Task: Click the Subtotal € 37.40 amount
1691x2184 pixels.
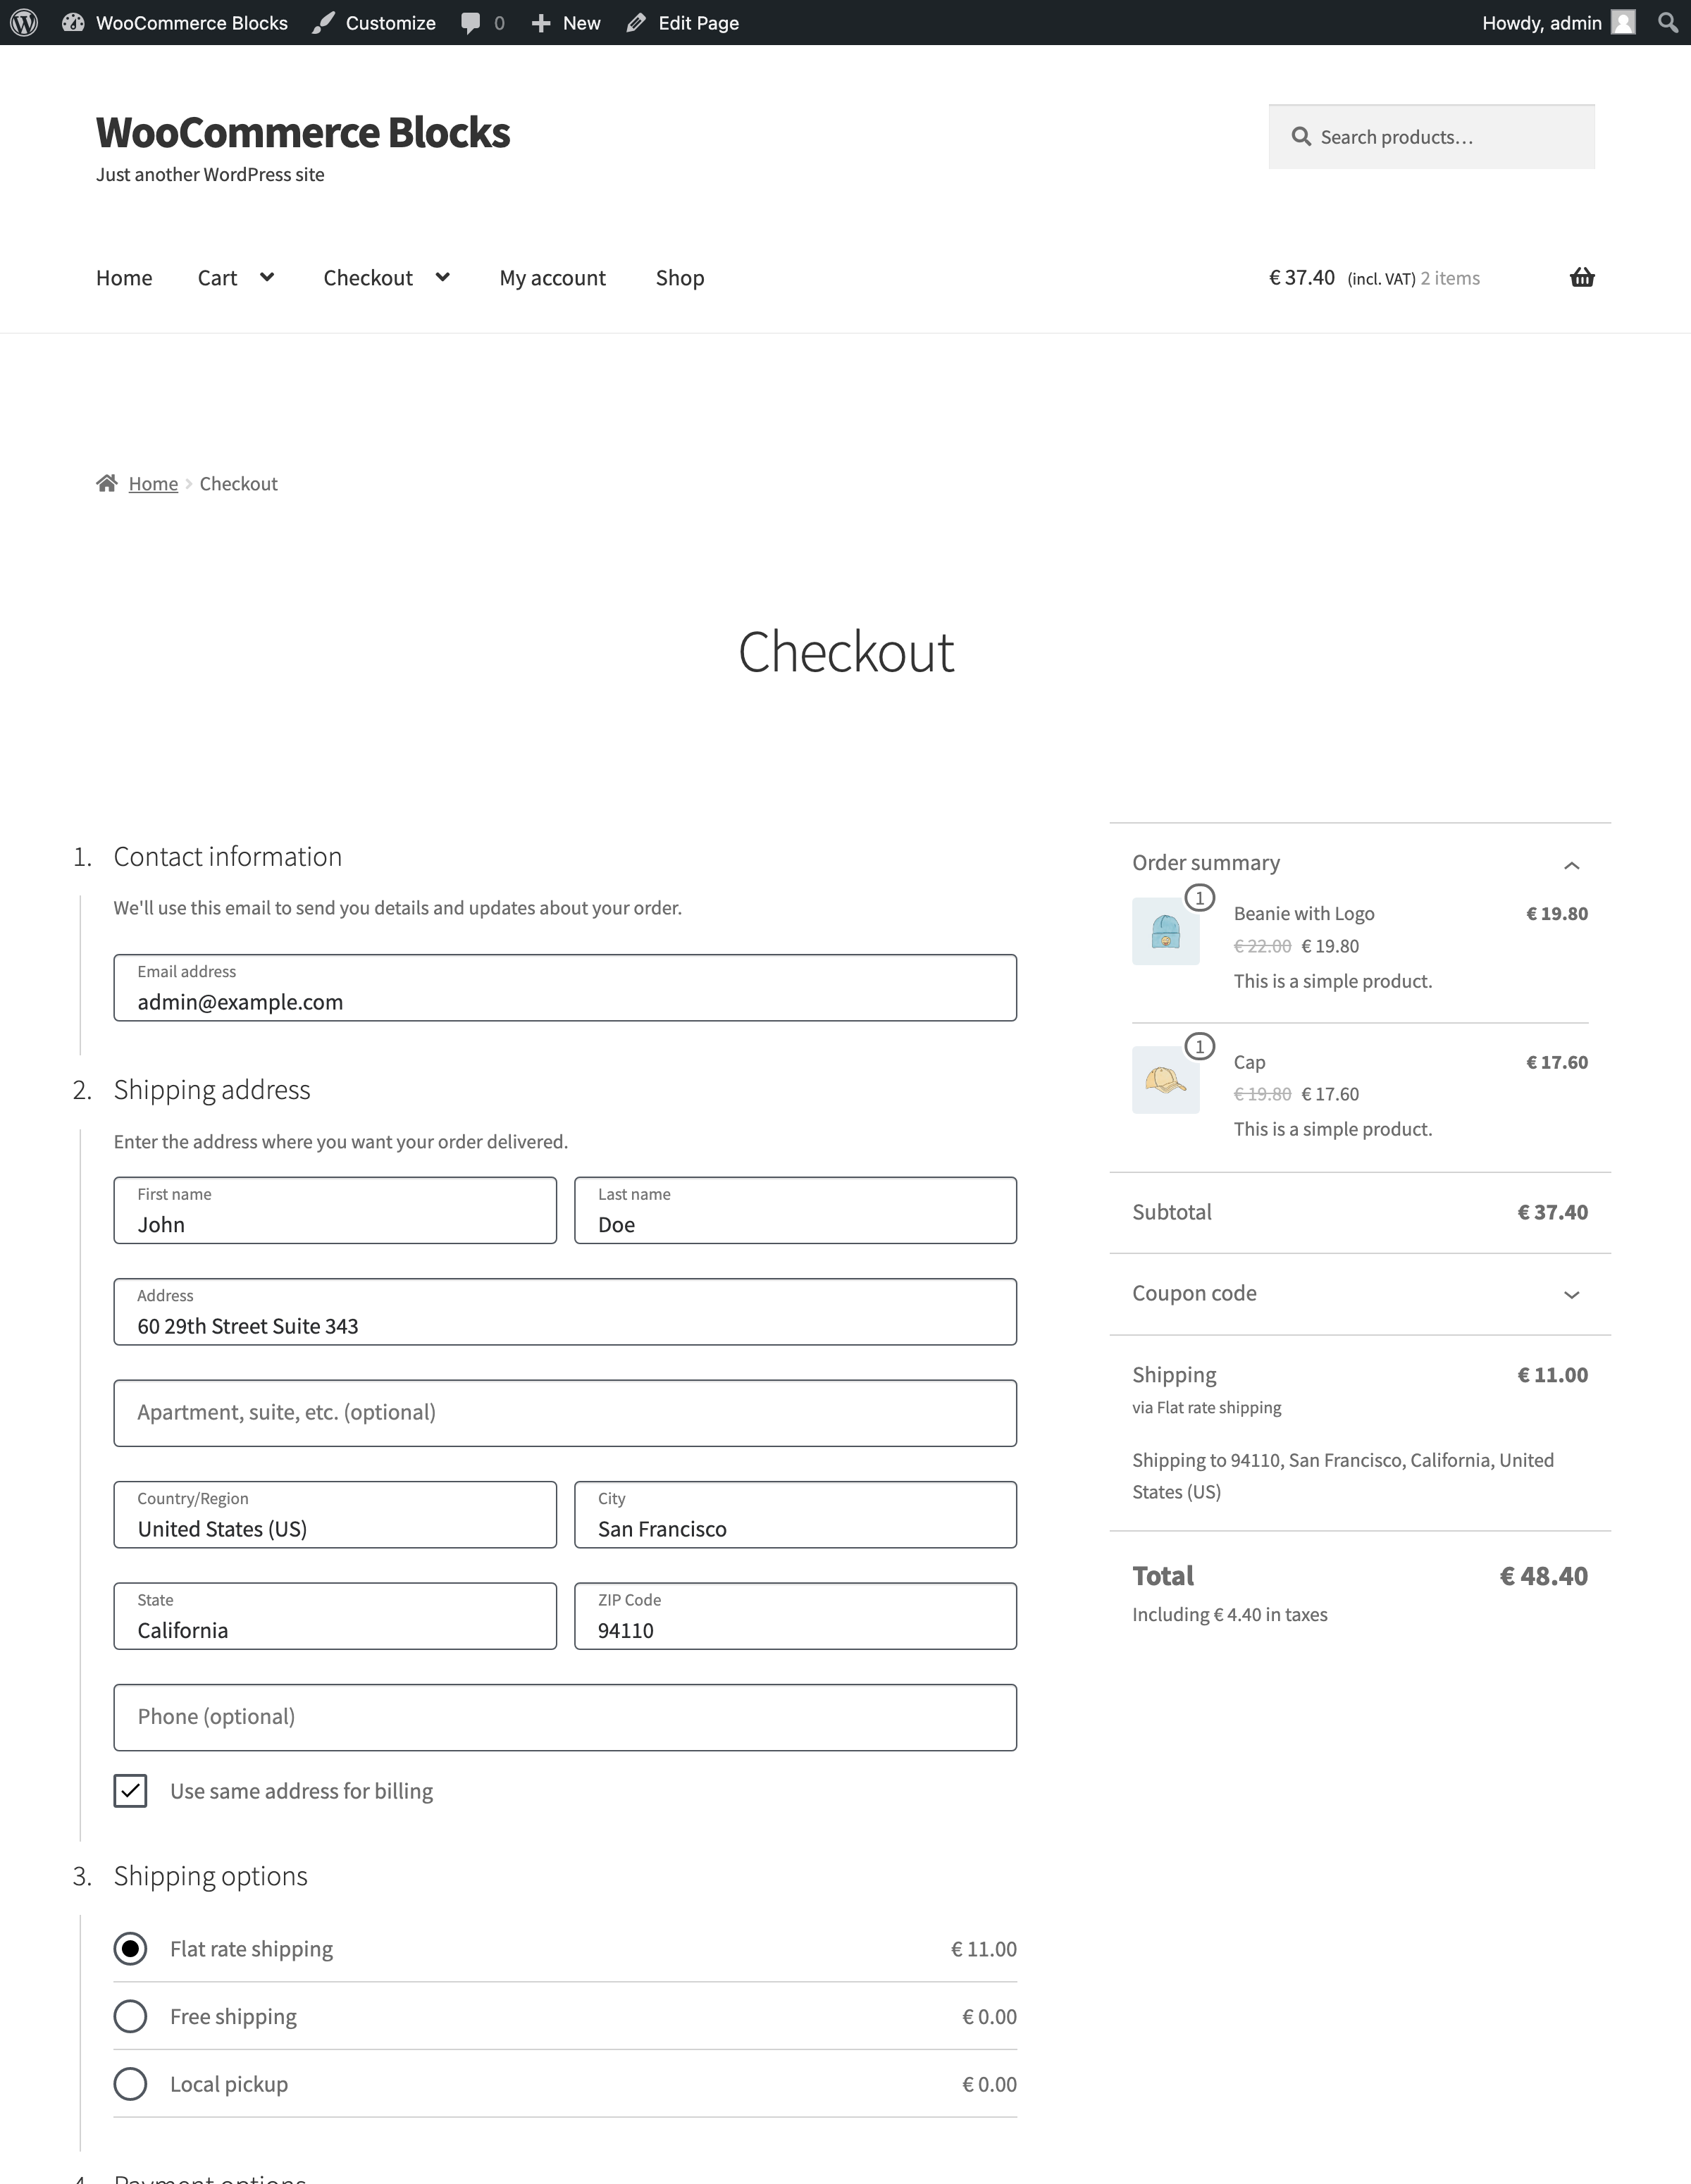Action: coord(1552,1212)
